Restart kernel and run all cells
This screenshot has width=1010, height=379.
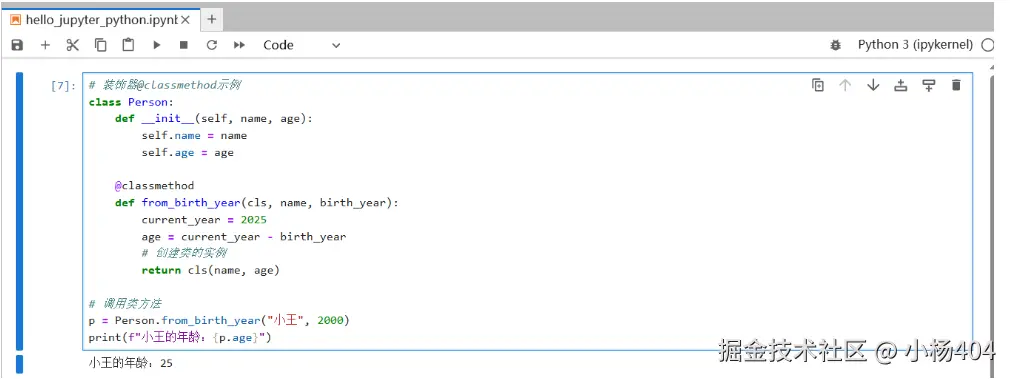click(x=240, y=45)
